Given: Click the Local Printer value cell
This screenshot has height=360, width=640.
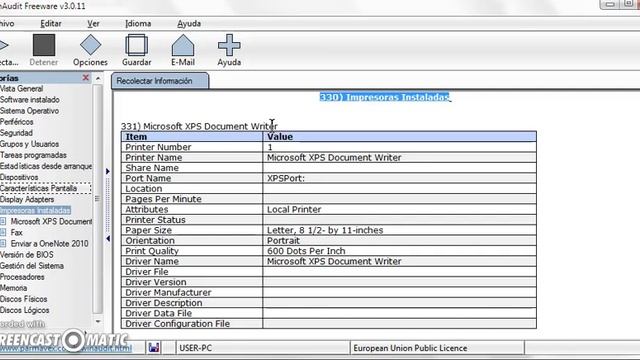Looking at the screenshot, I should click(x=400, y=209).
